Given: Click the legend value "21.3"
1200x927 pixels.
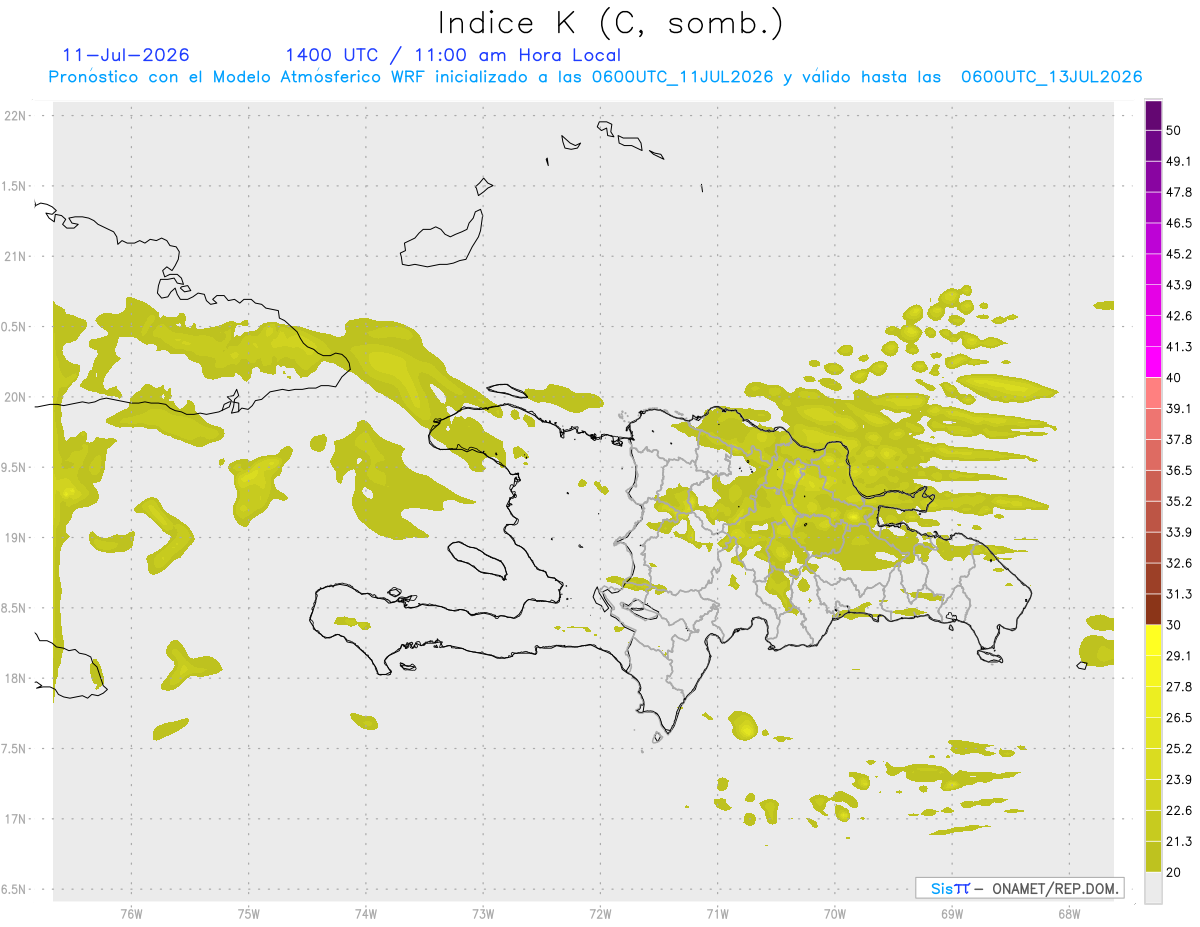Looking at the screenshot, I should tap(1180, 842).
